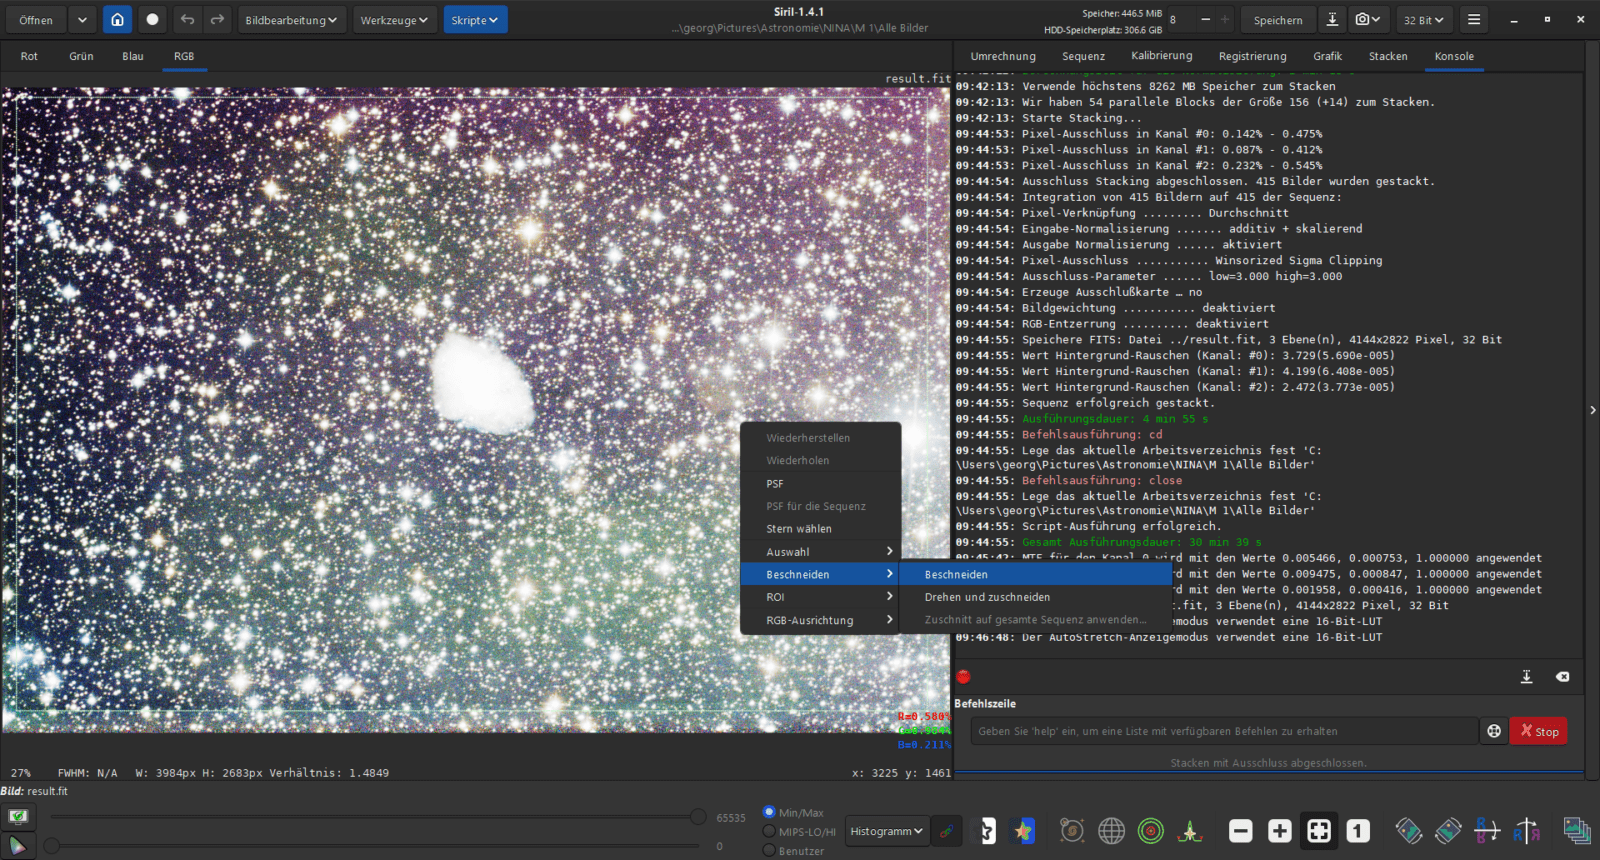This screenshot has width=1600, height=860.
Task: Select the Min/Max radio button
Action: pyautogui.click(x=769, y=812)
